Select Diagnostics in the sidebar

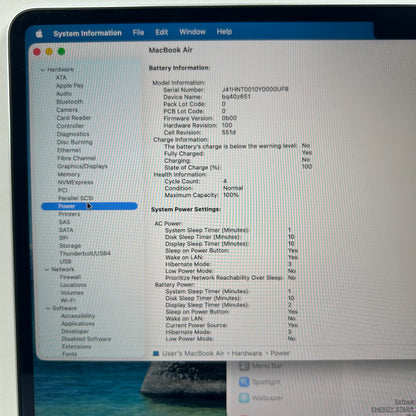pyautogui.click(x=73, y=134)
